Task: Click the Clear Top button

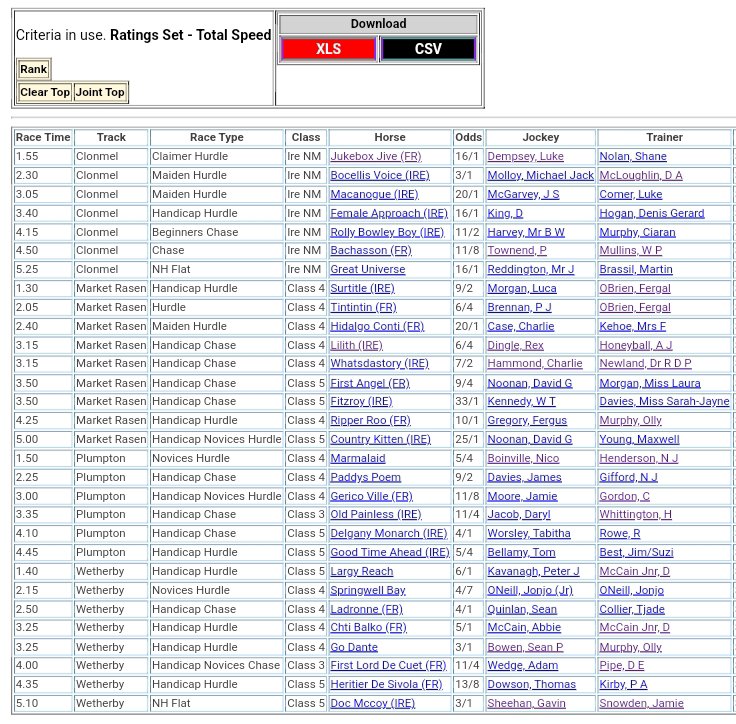Action: [x=45, y=92]
